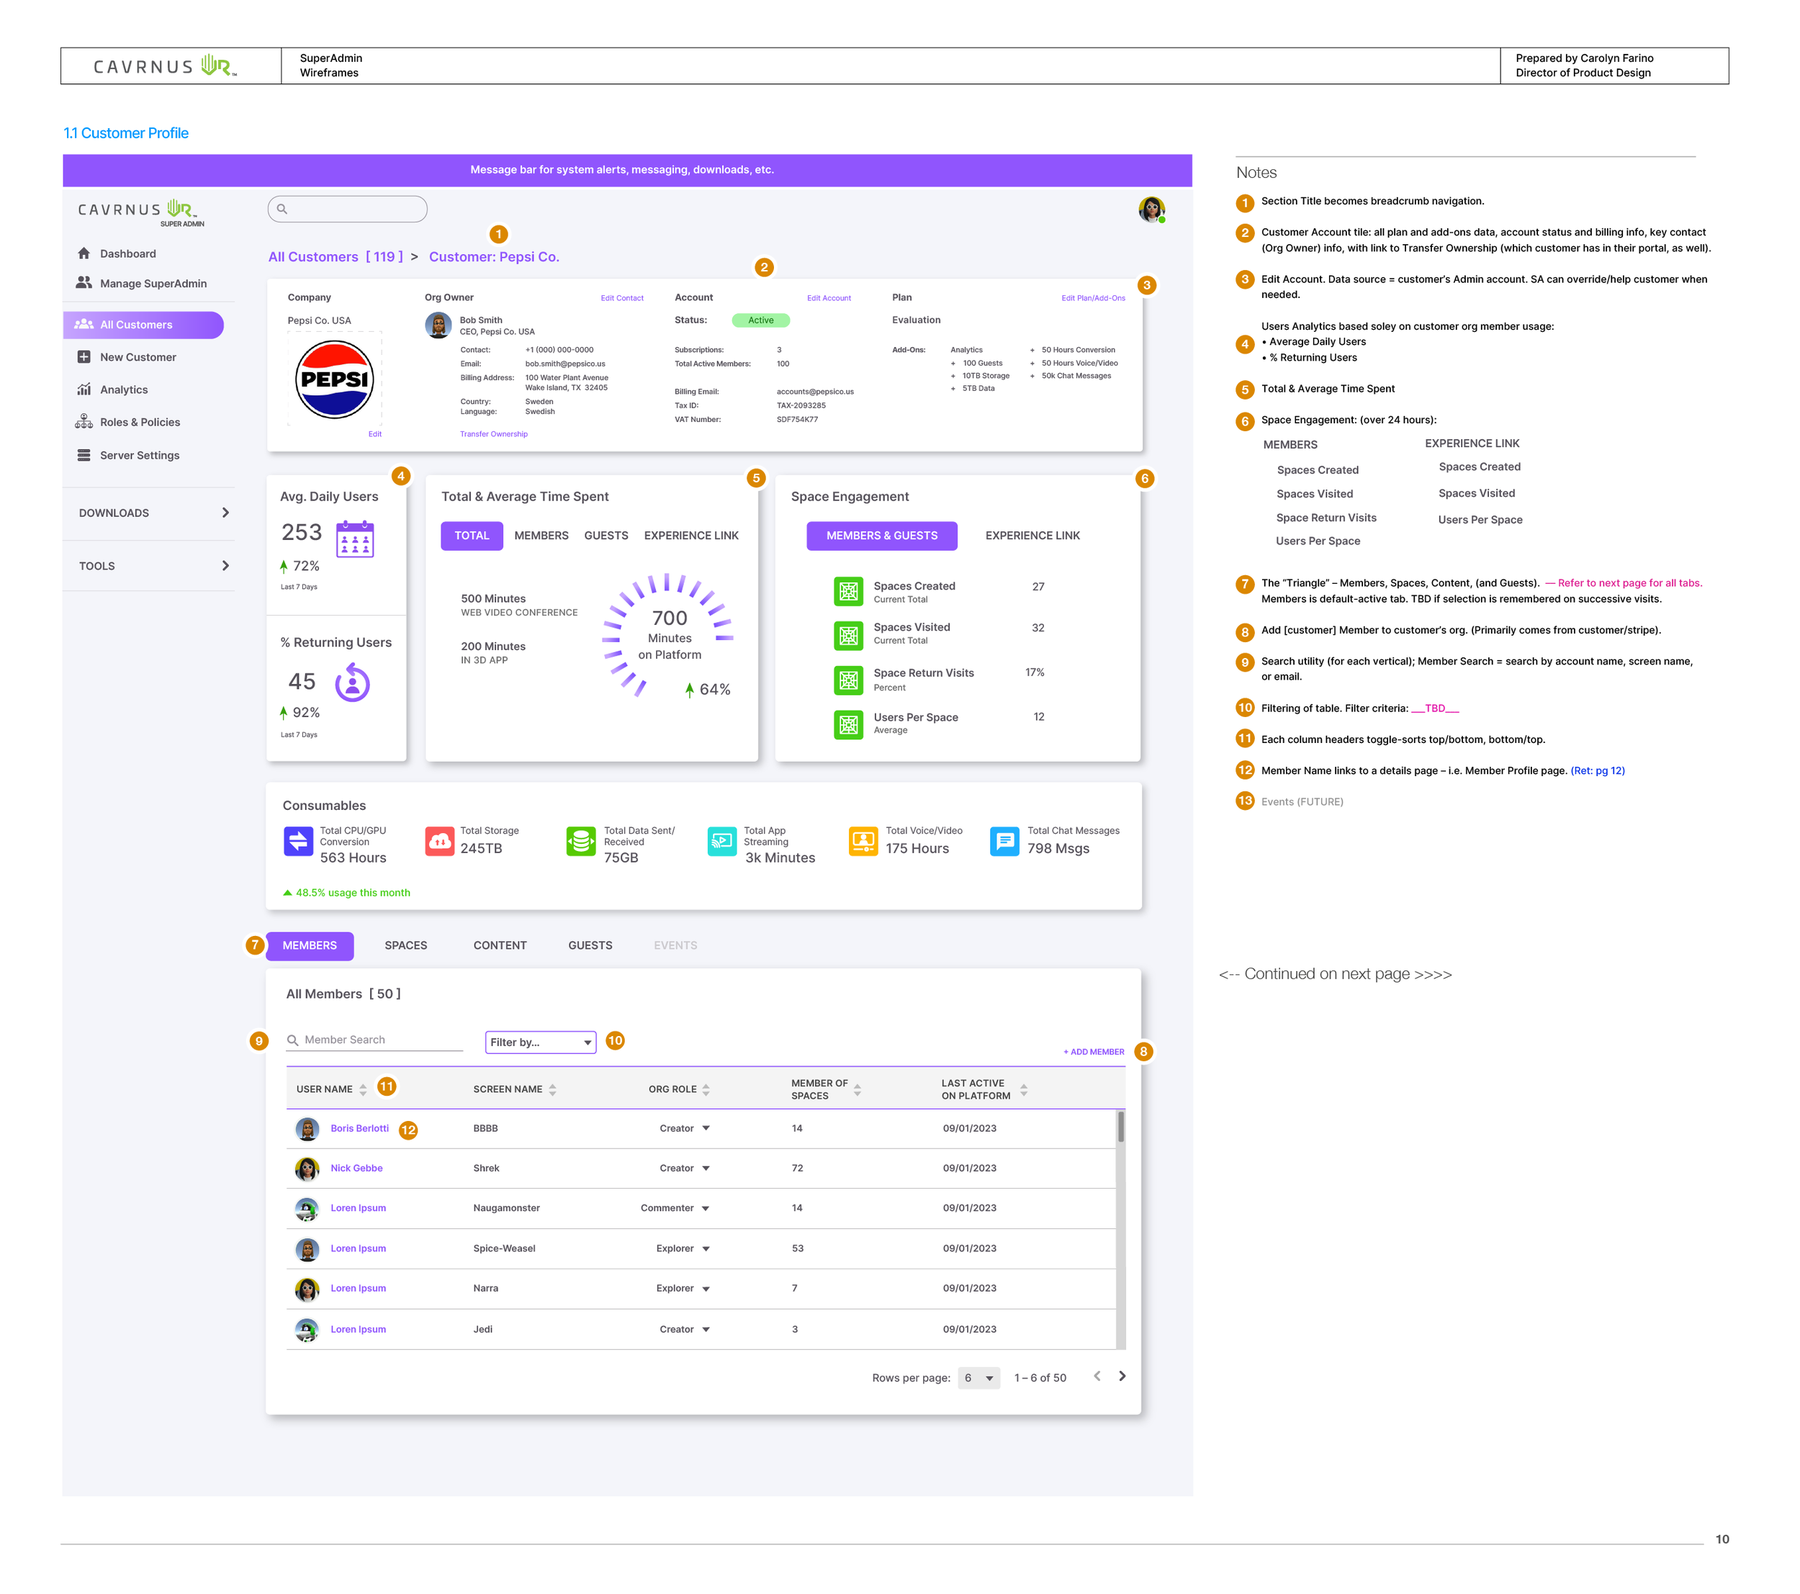1800x1594 pixels.
Task: Click the user avatar in top right
Action: tap(1151, 209)
